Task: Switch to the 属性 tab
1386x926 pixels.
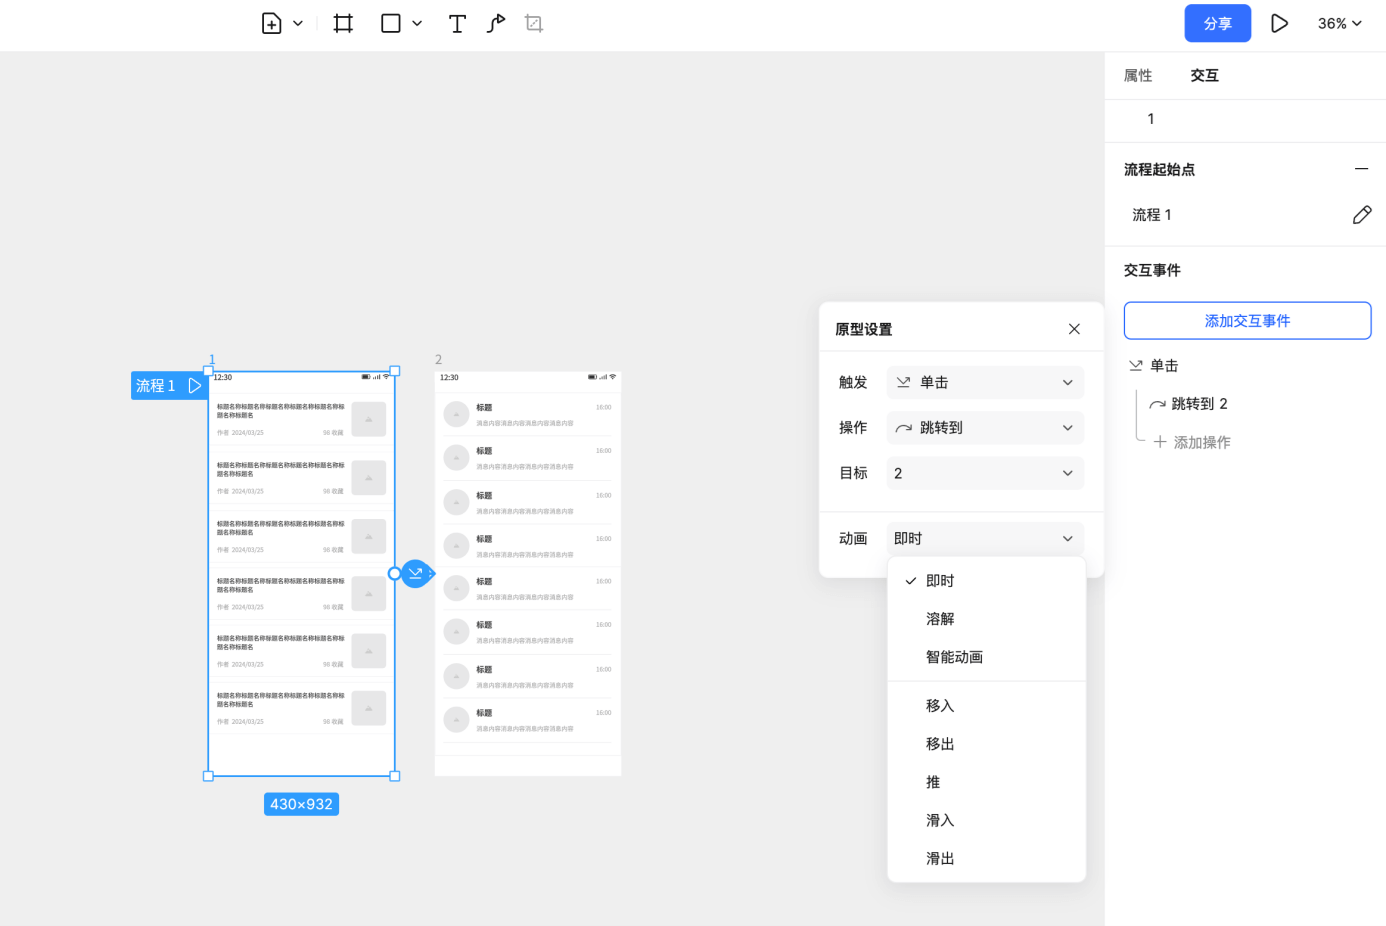Action: pyautogui.click(x=1138, y=75)
